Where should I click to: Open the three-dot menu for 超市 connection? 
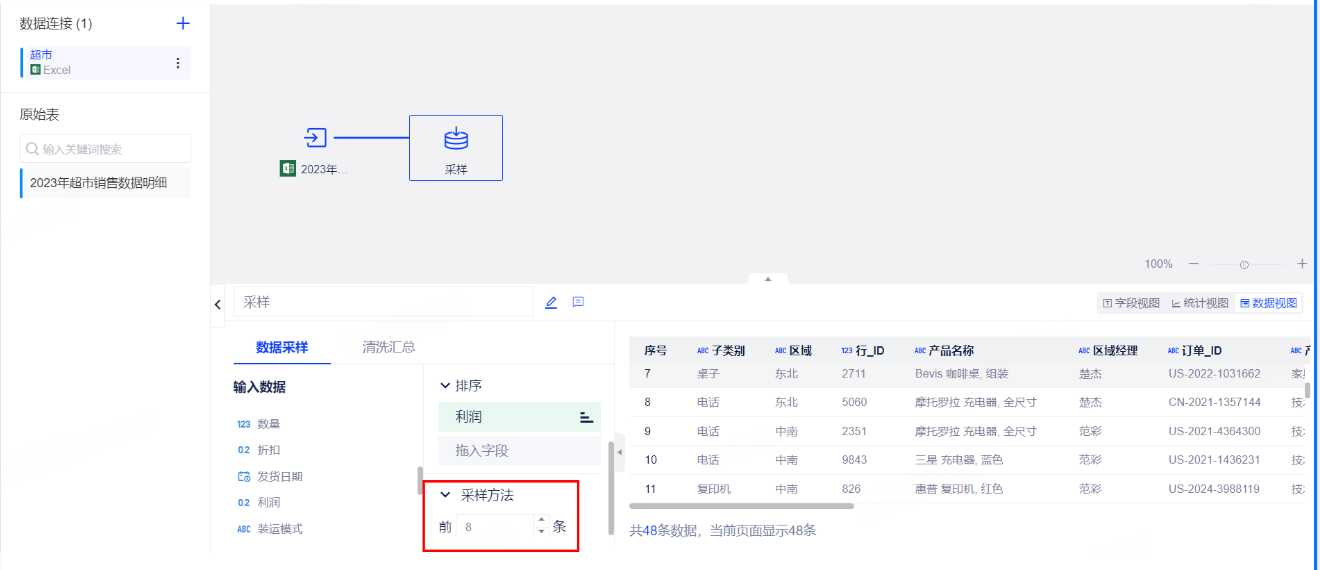pyautogui.click(x=178, y=63)
